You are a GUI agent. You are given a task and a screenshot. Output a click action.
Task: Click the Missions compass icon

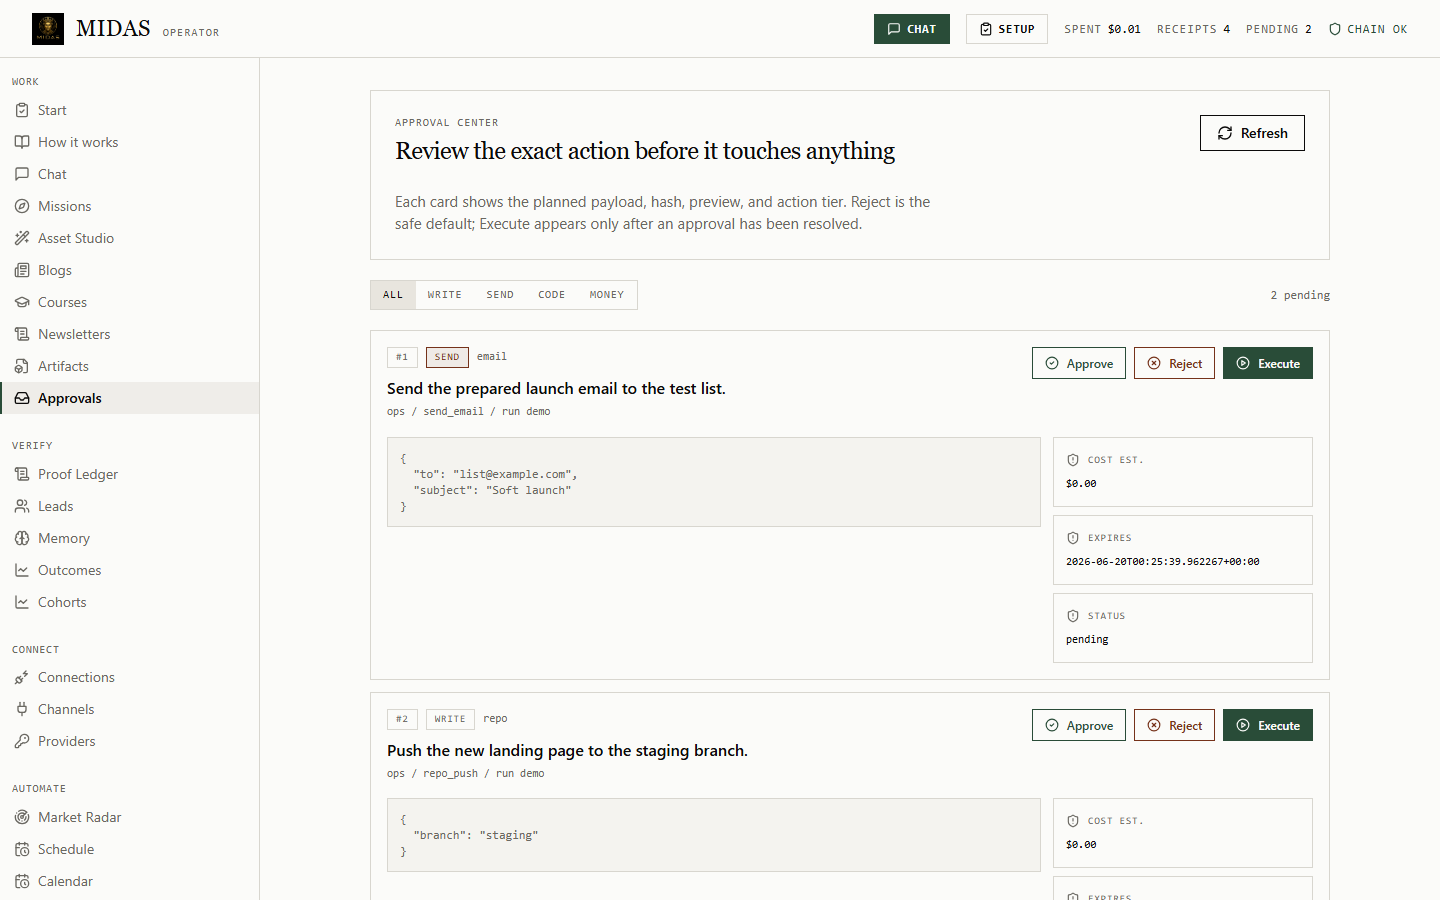coord(22,206)
